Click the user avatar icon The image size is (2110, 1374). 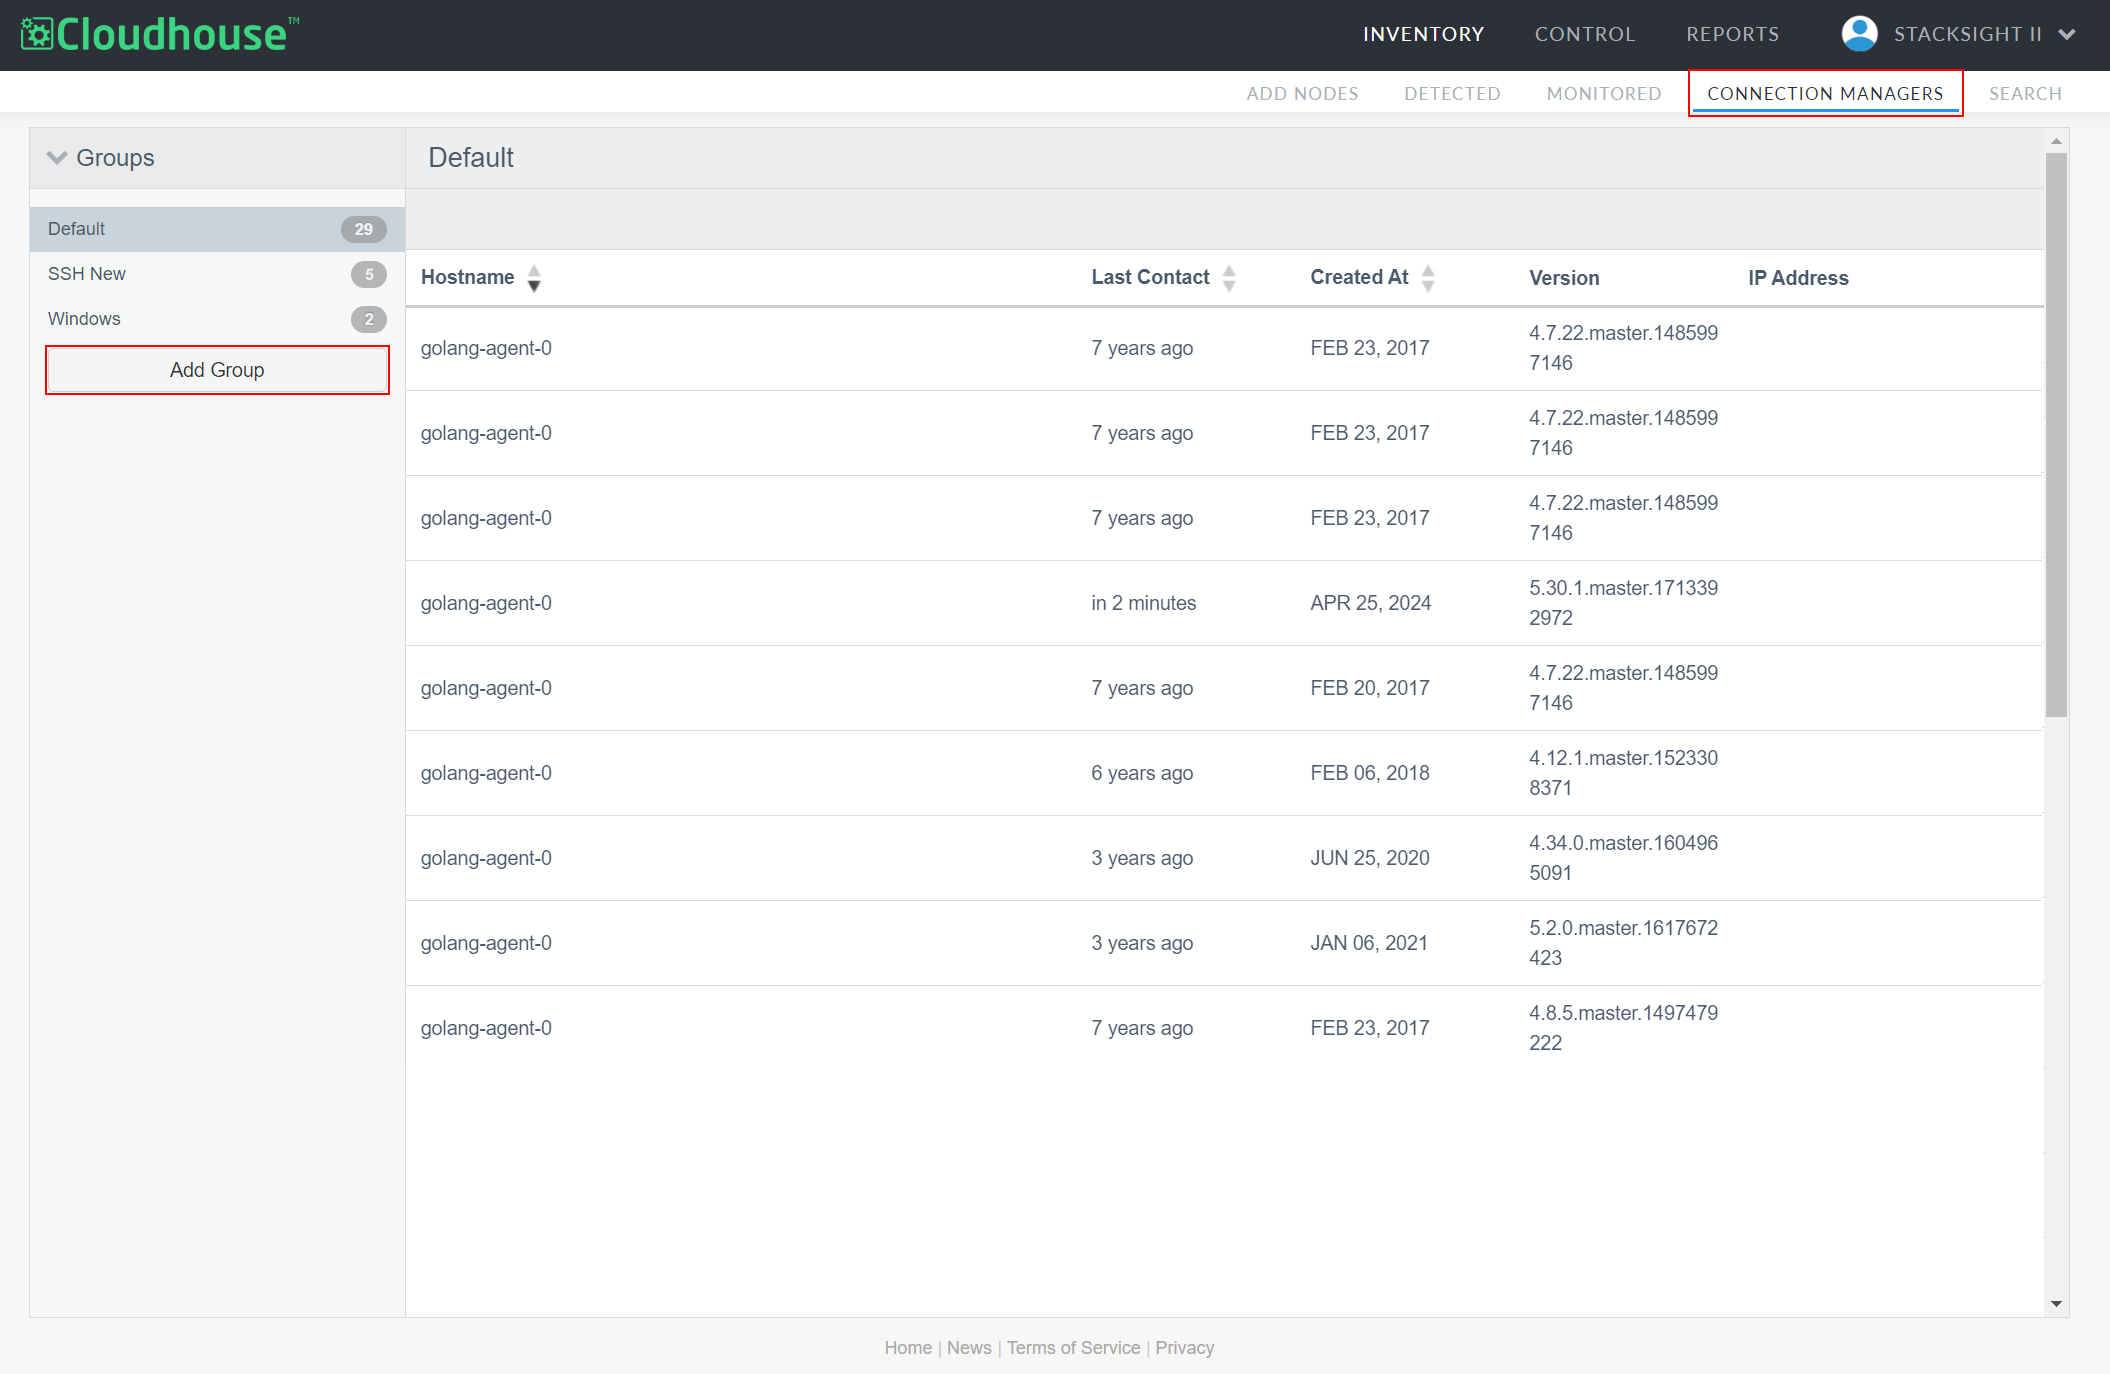pyautogui.click(x=1859, y=34)
